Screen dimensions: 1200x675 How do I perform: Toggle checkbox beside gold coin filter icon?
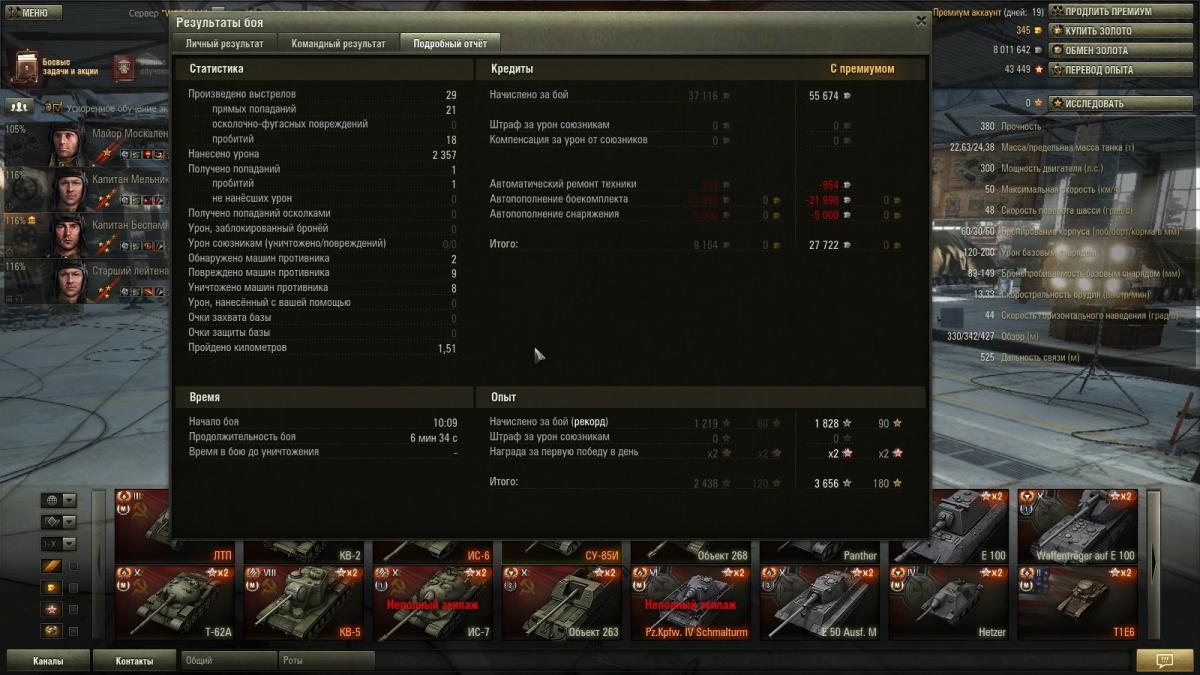tap(73, 587)
